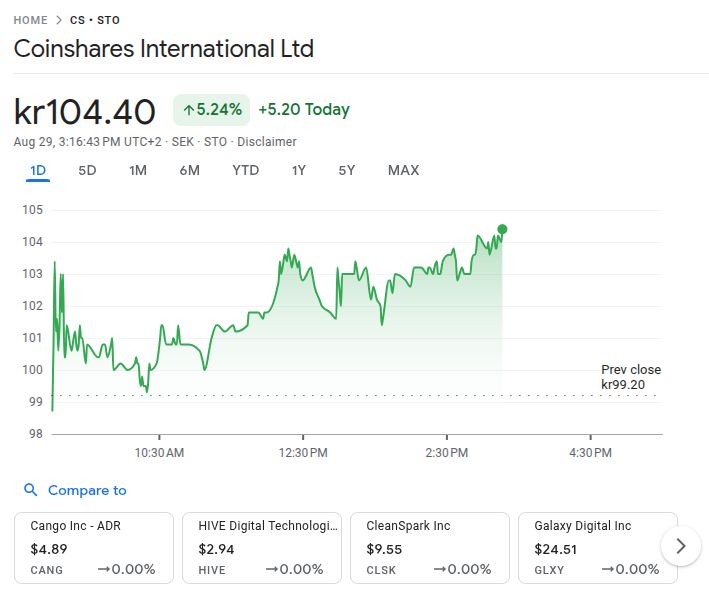
Task: Show the MAX time range chart
Action: (403, 170)
